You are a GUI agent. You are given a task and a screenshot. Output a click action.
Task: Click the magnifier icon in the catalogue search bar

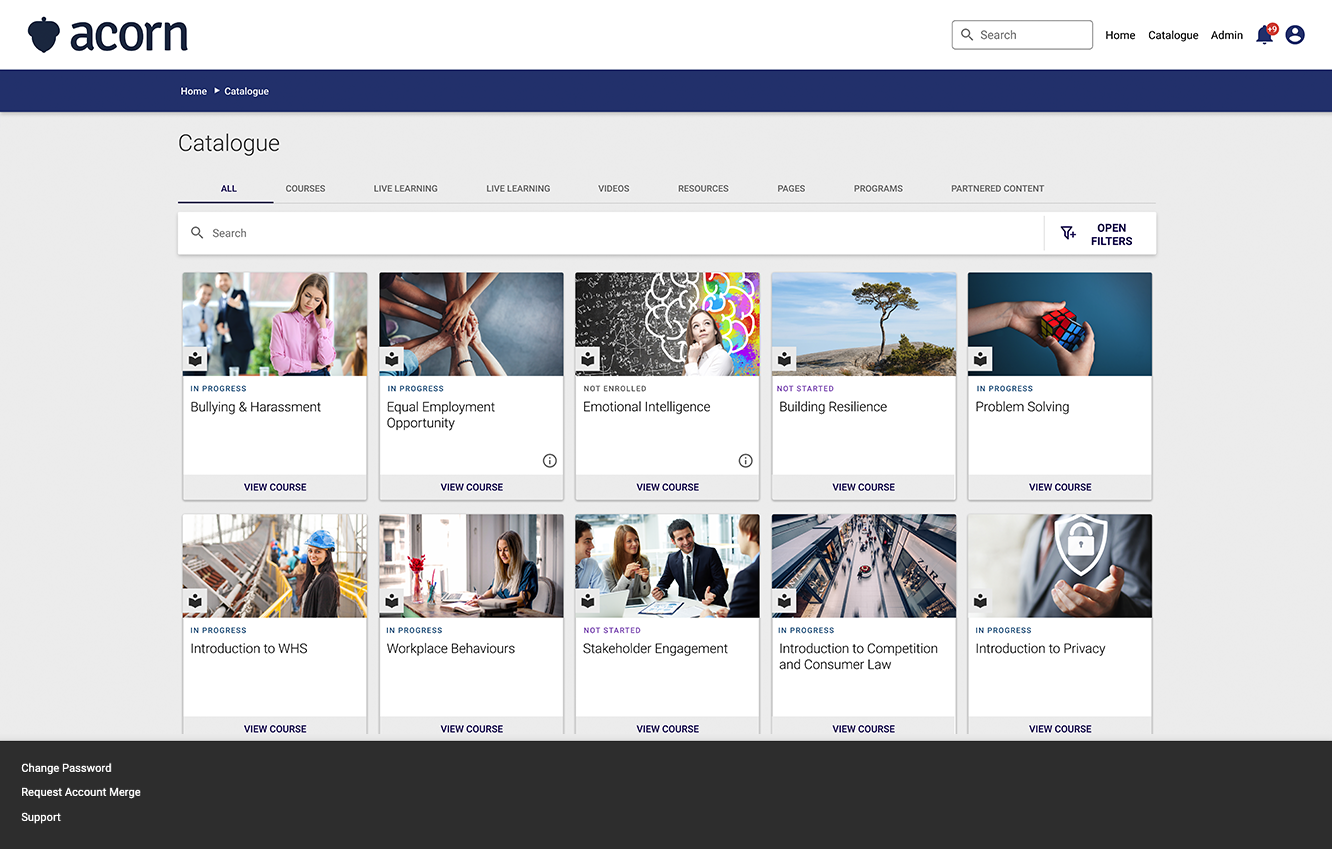(x=197, y=232)
